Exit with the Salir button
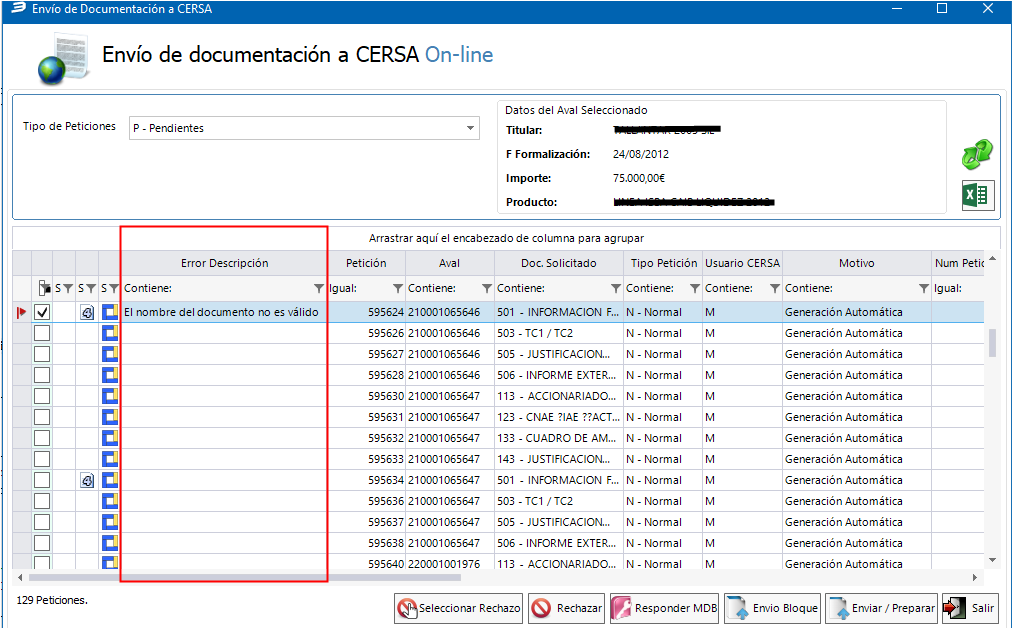1013x628 pixels. click(969, 608)
